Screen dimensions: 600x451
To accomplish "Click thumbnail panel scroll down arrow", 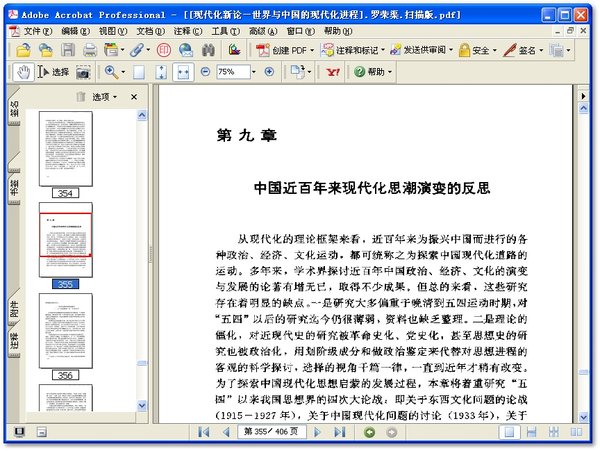I will [142, 405].
